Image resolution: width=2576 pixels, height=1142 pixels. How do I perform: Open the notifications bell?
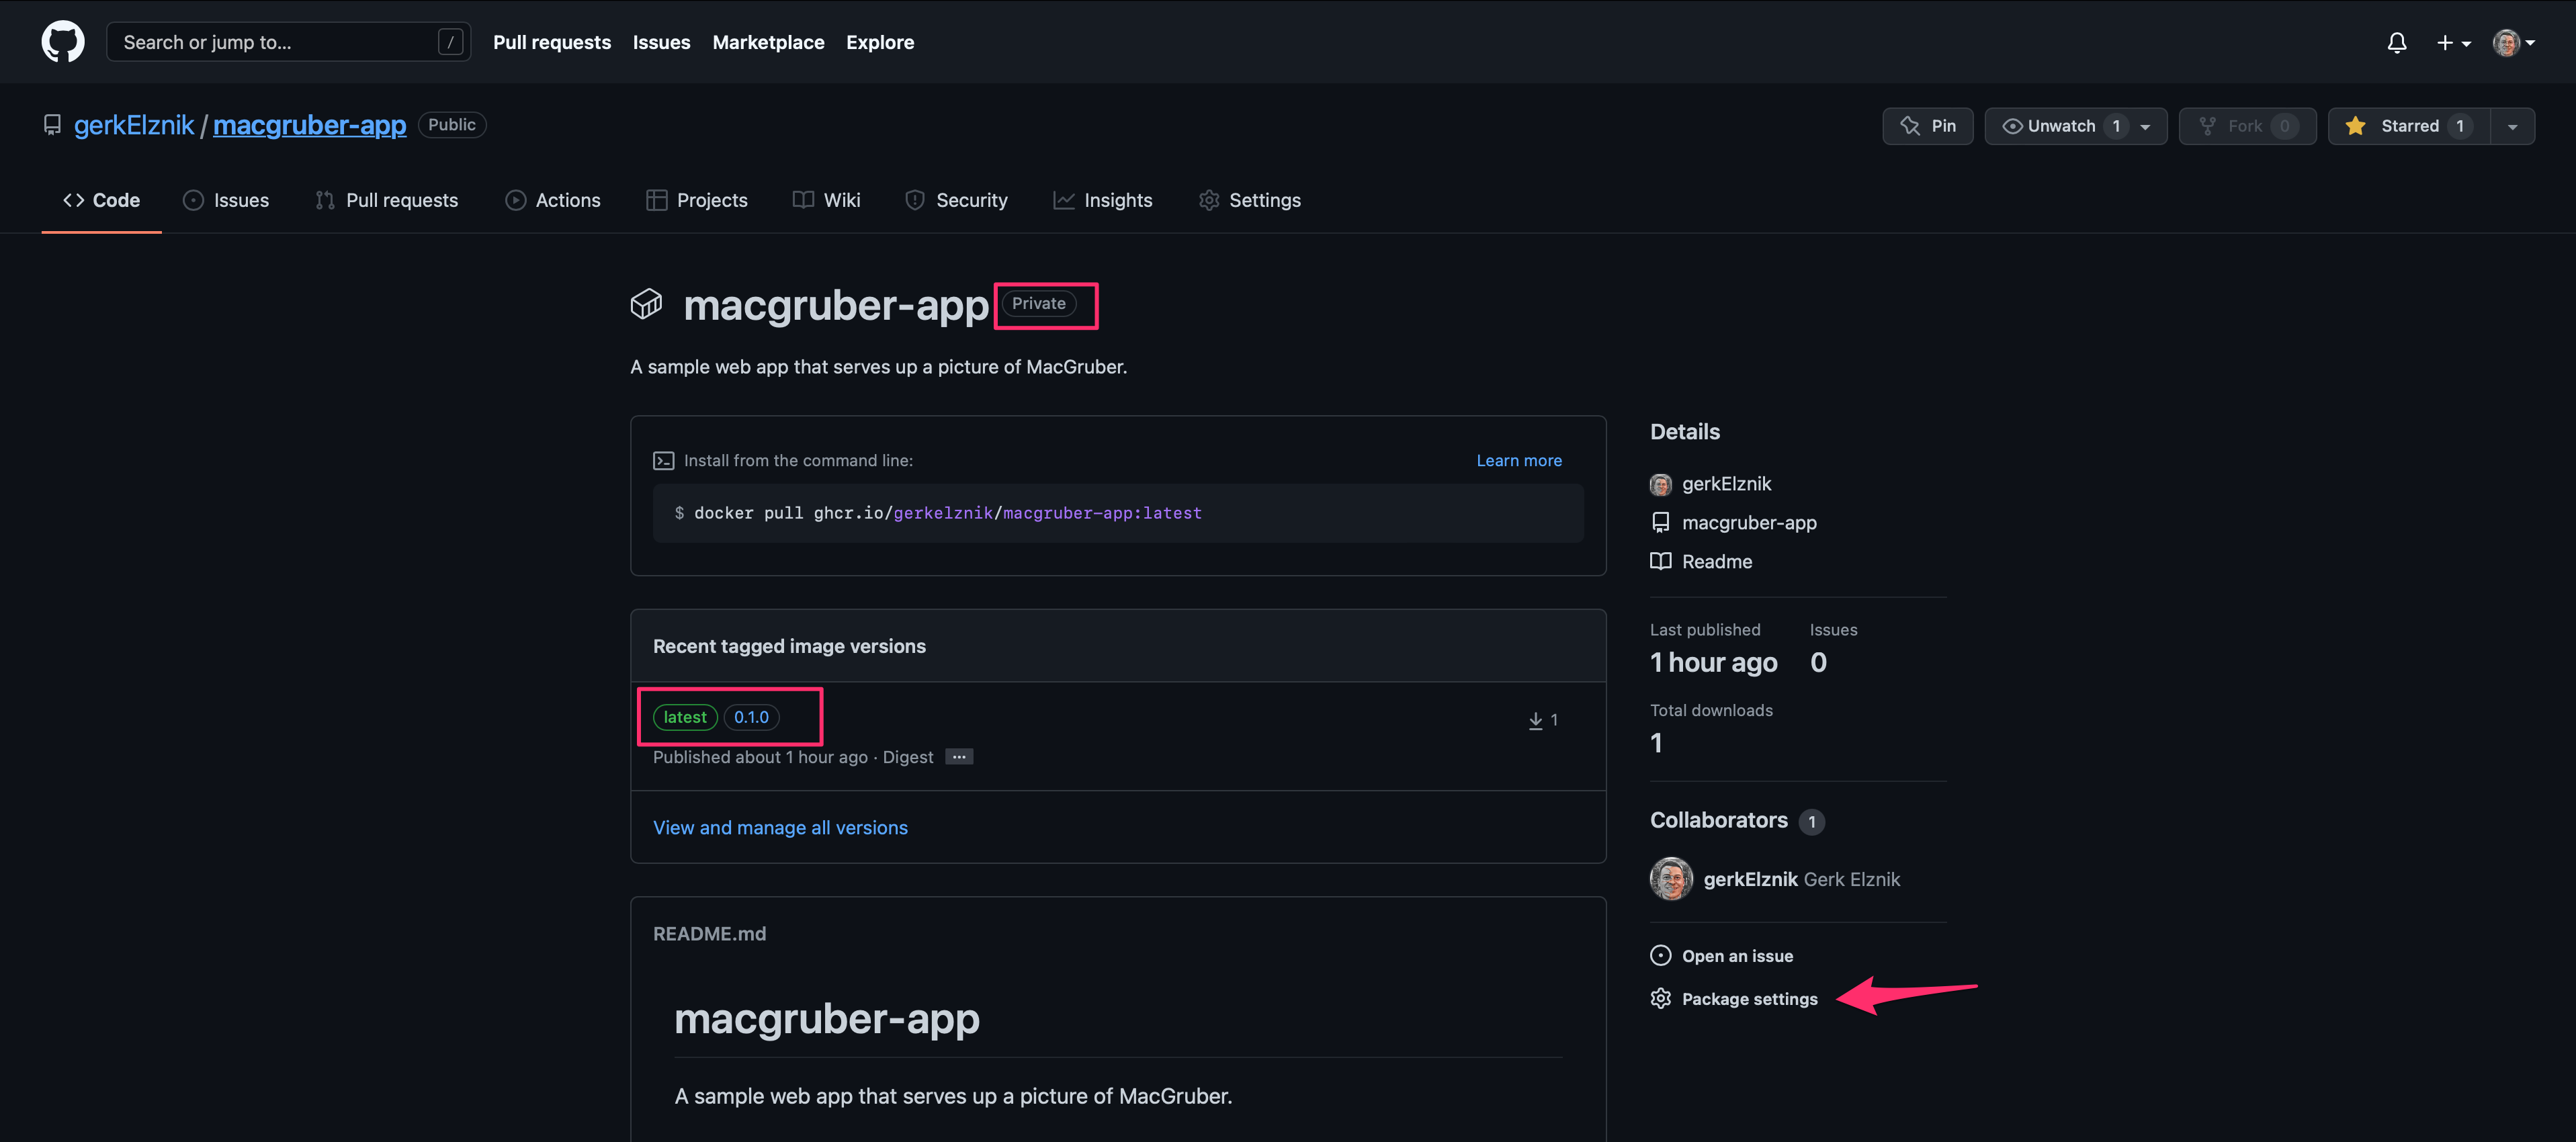2397,42
